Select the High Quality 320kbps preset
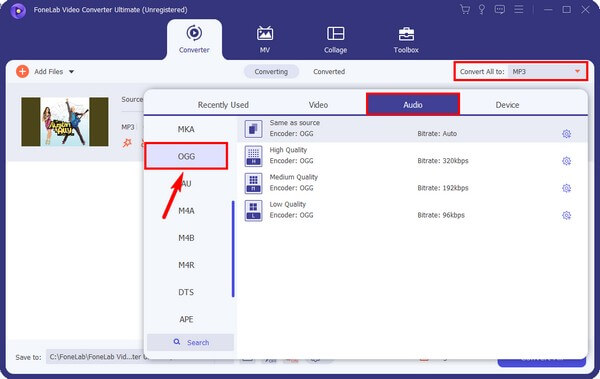600x379 pixels. [412, 156]
